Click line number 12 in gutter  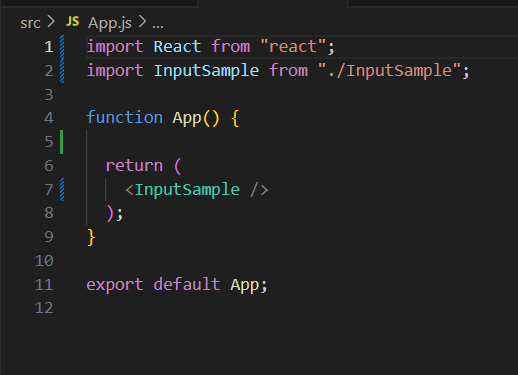[x=44, y=308]
